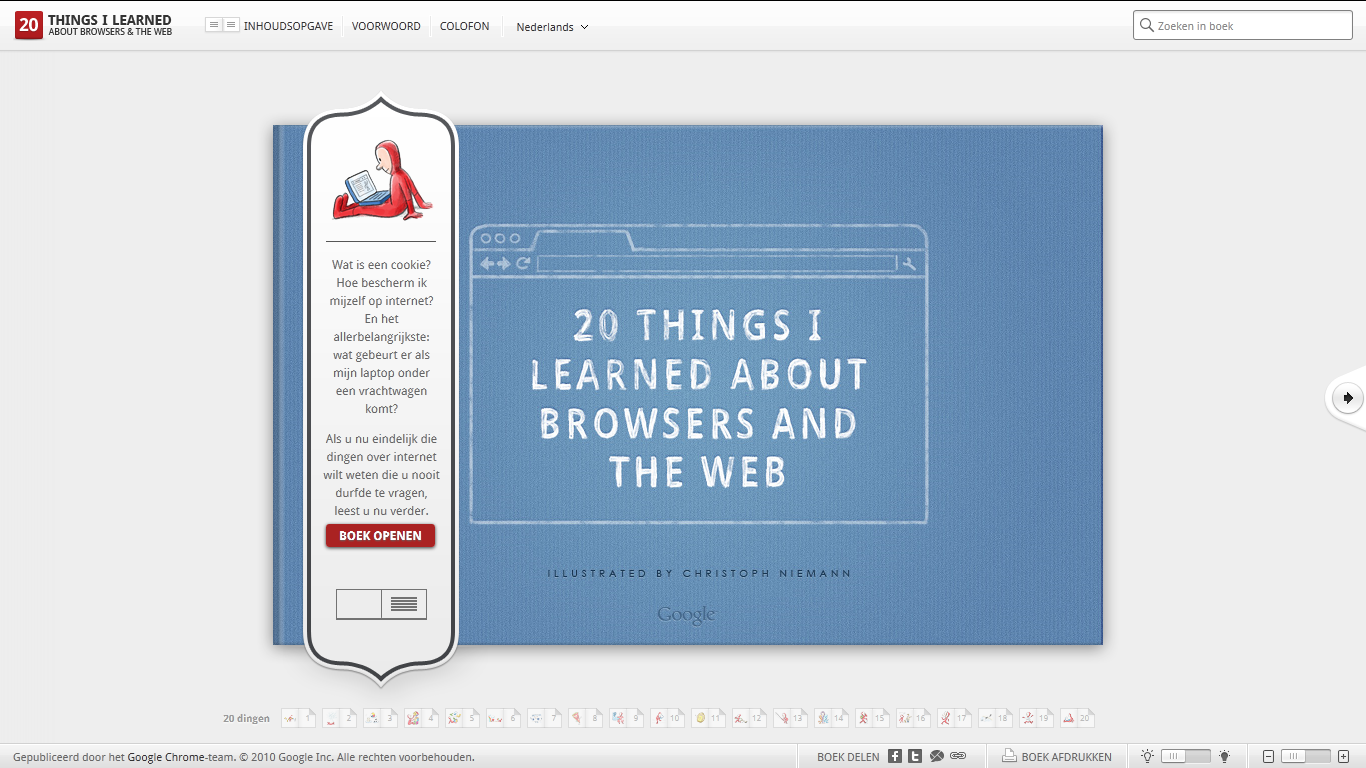Jump to chapter thumbnail 5
This screenshot has height=768, width=1366.
coord(463,718)
